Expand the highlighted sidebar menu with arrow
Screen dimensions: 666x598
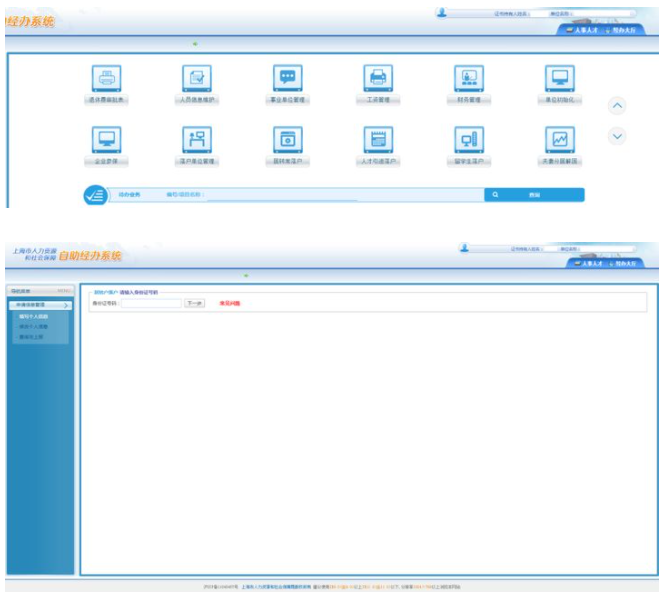(x=40, y=305)
